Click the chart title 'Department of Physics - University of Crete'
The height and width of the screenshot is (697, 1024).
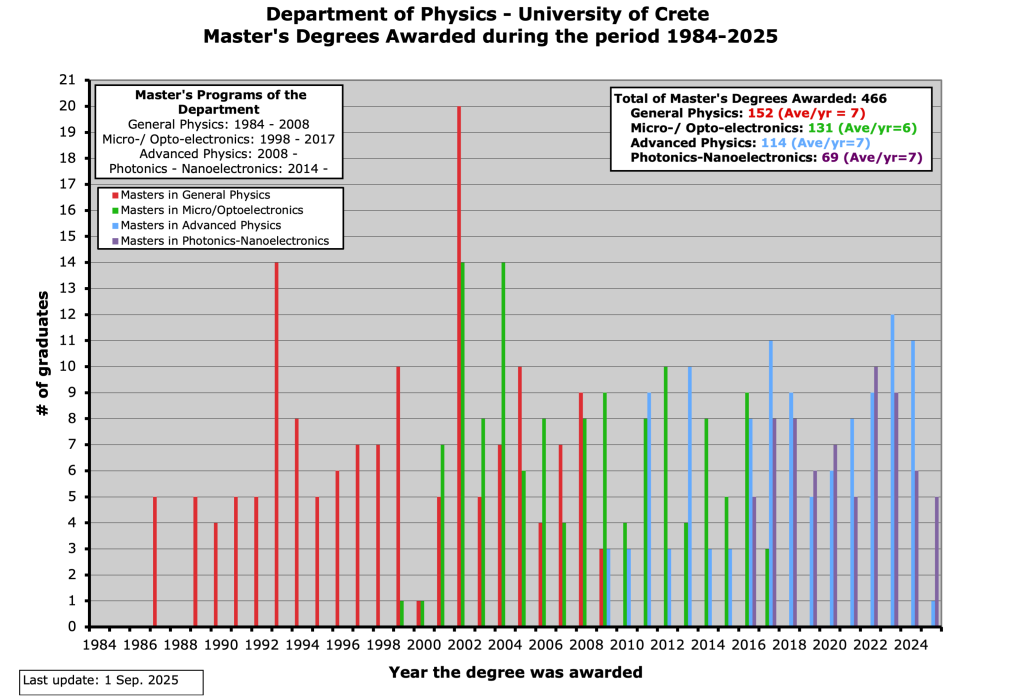click(487, 14)
